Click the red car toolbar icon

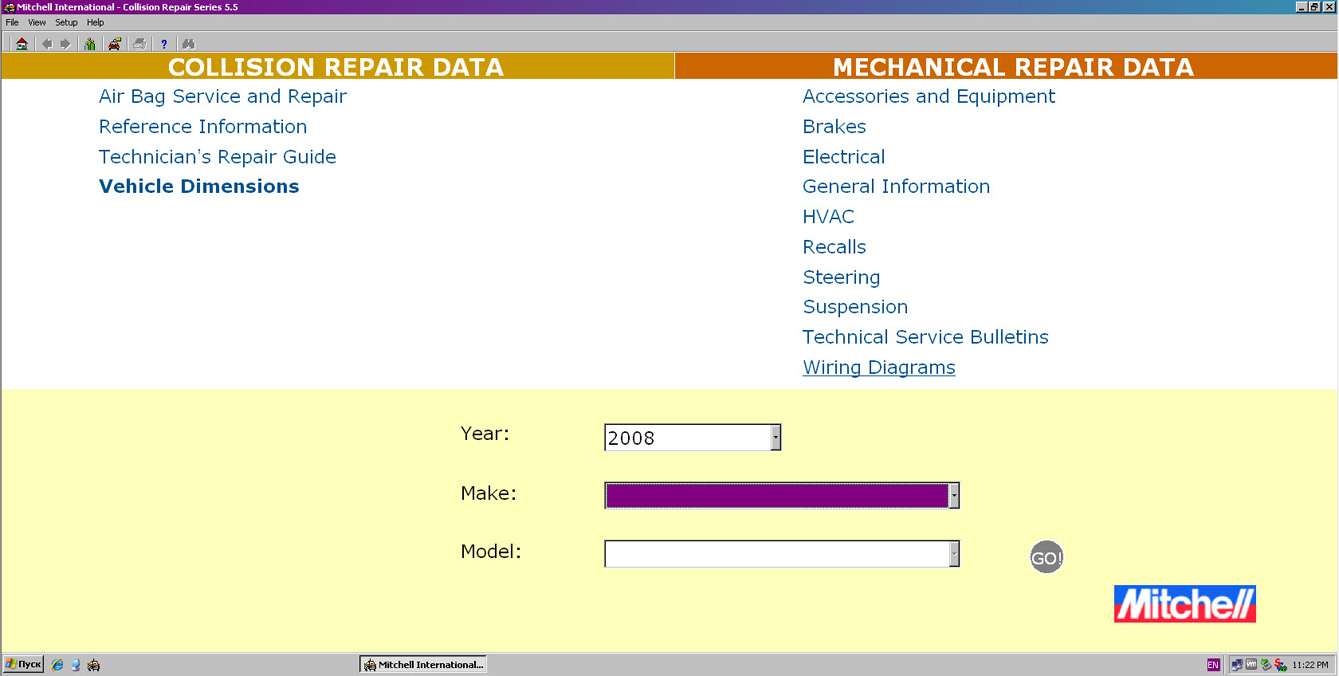click(x=115, y=44)
